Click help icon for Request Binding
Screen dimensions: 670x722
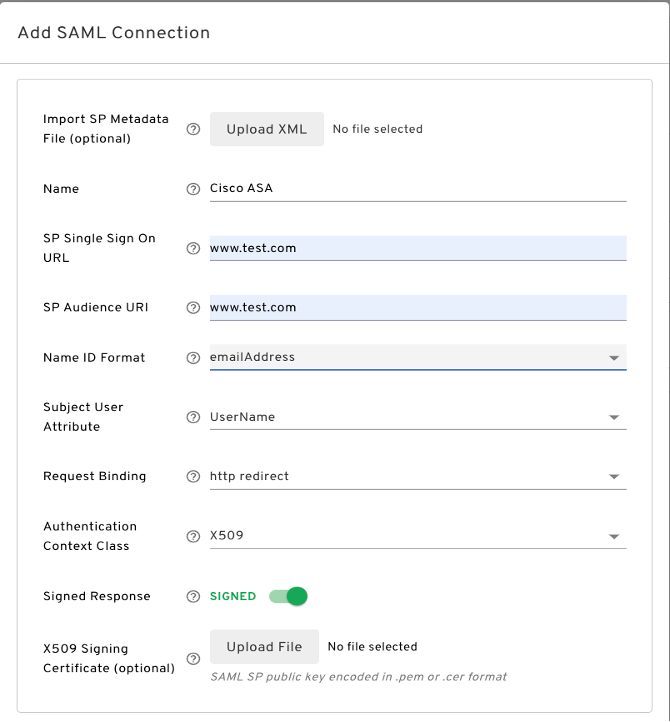click(194, 477)
